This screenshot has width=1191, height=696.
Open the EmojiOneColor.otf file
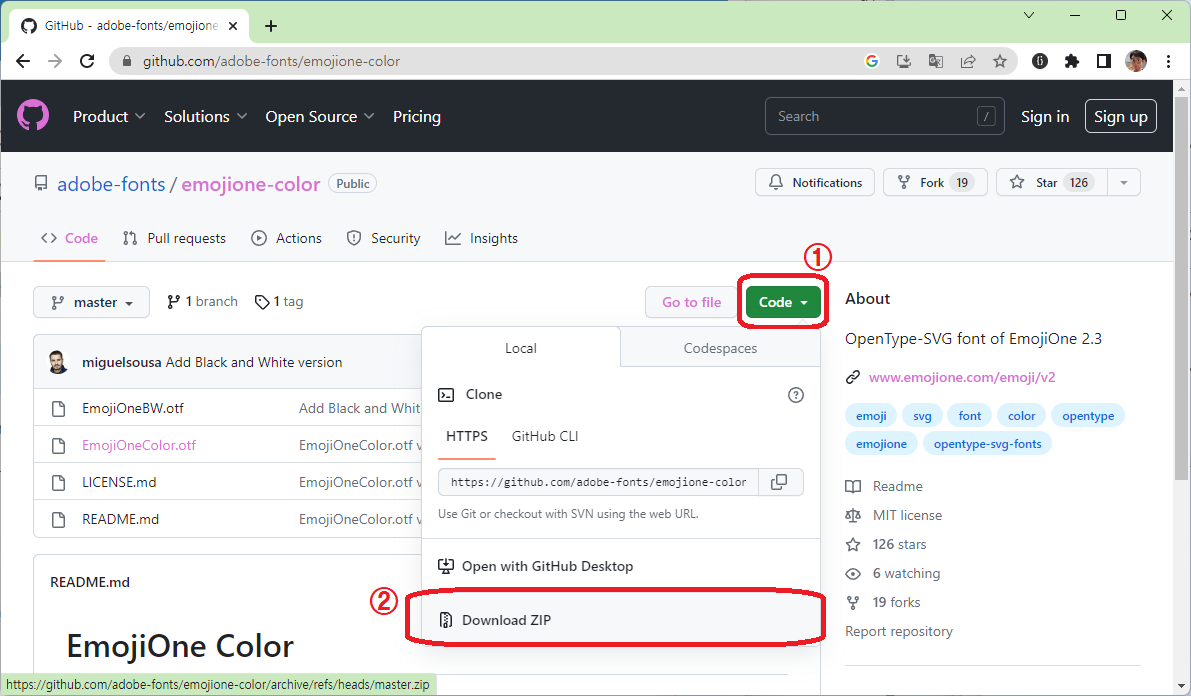(139, 445)
